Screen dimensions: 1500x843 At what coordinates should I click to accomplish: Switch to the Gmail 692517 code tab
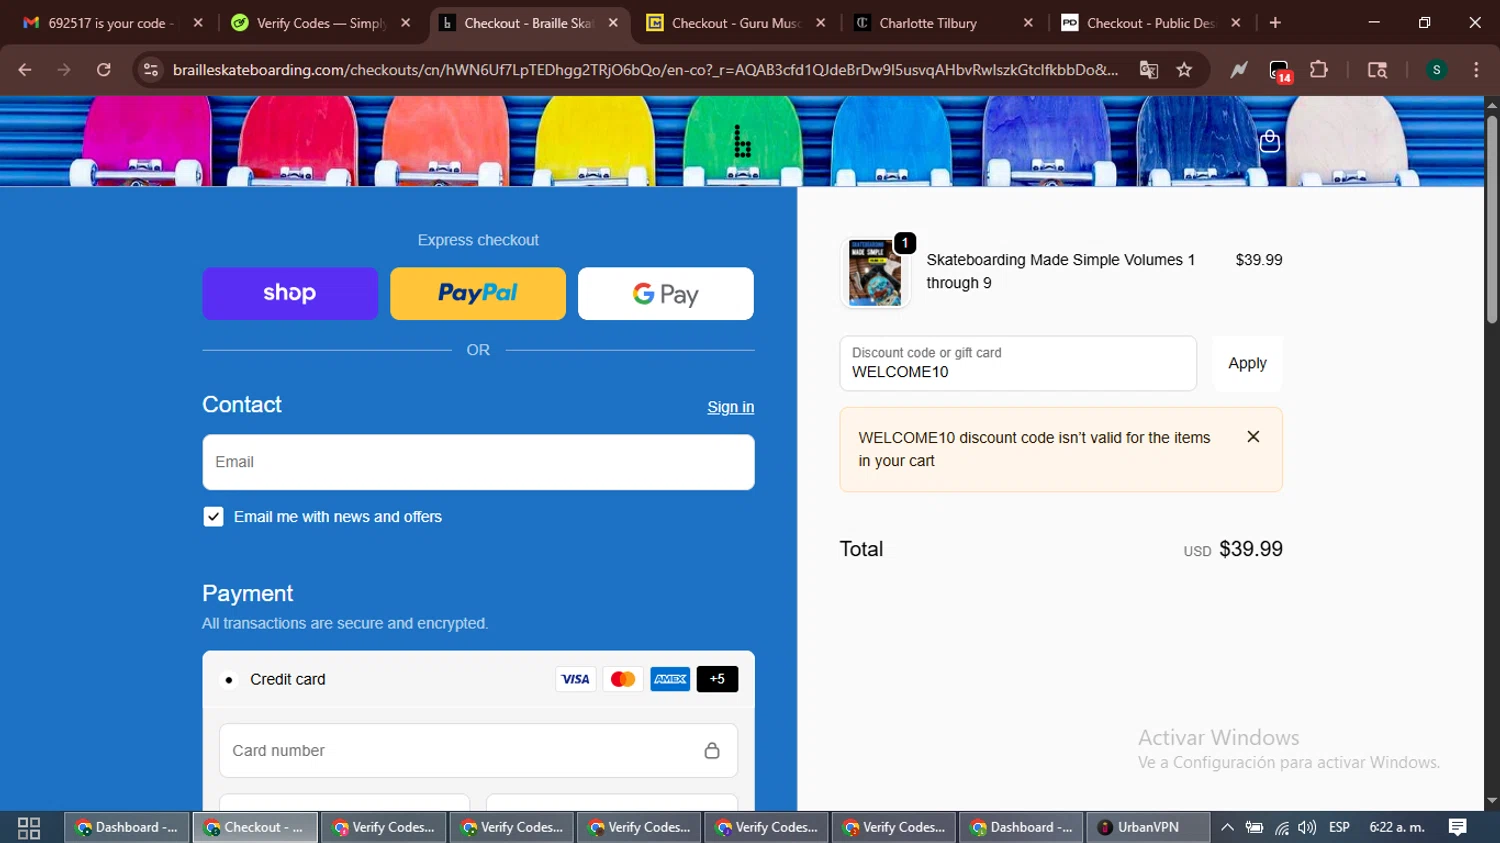click(x=111, y=23)
